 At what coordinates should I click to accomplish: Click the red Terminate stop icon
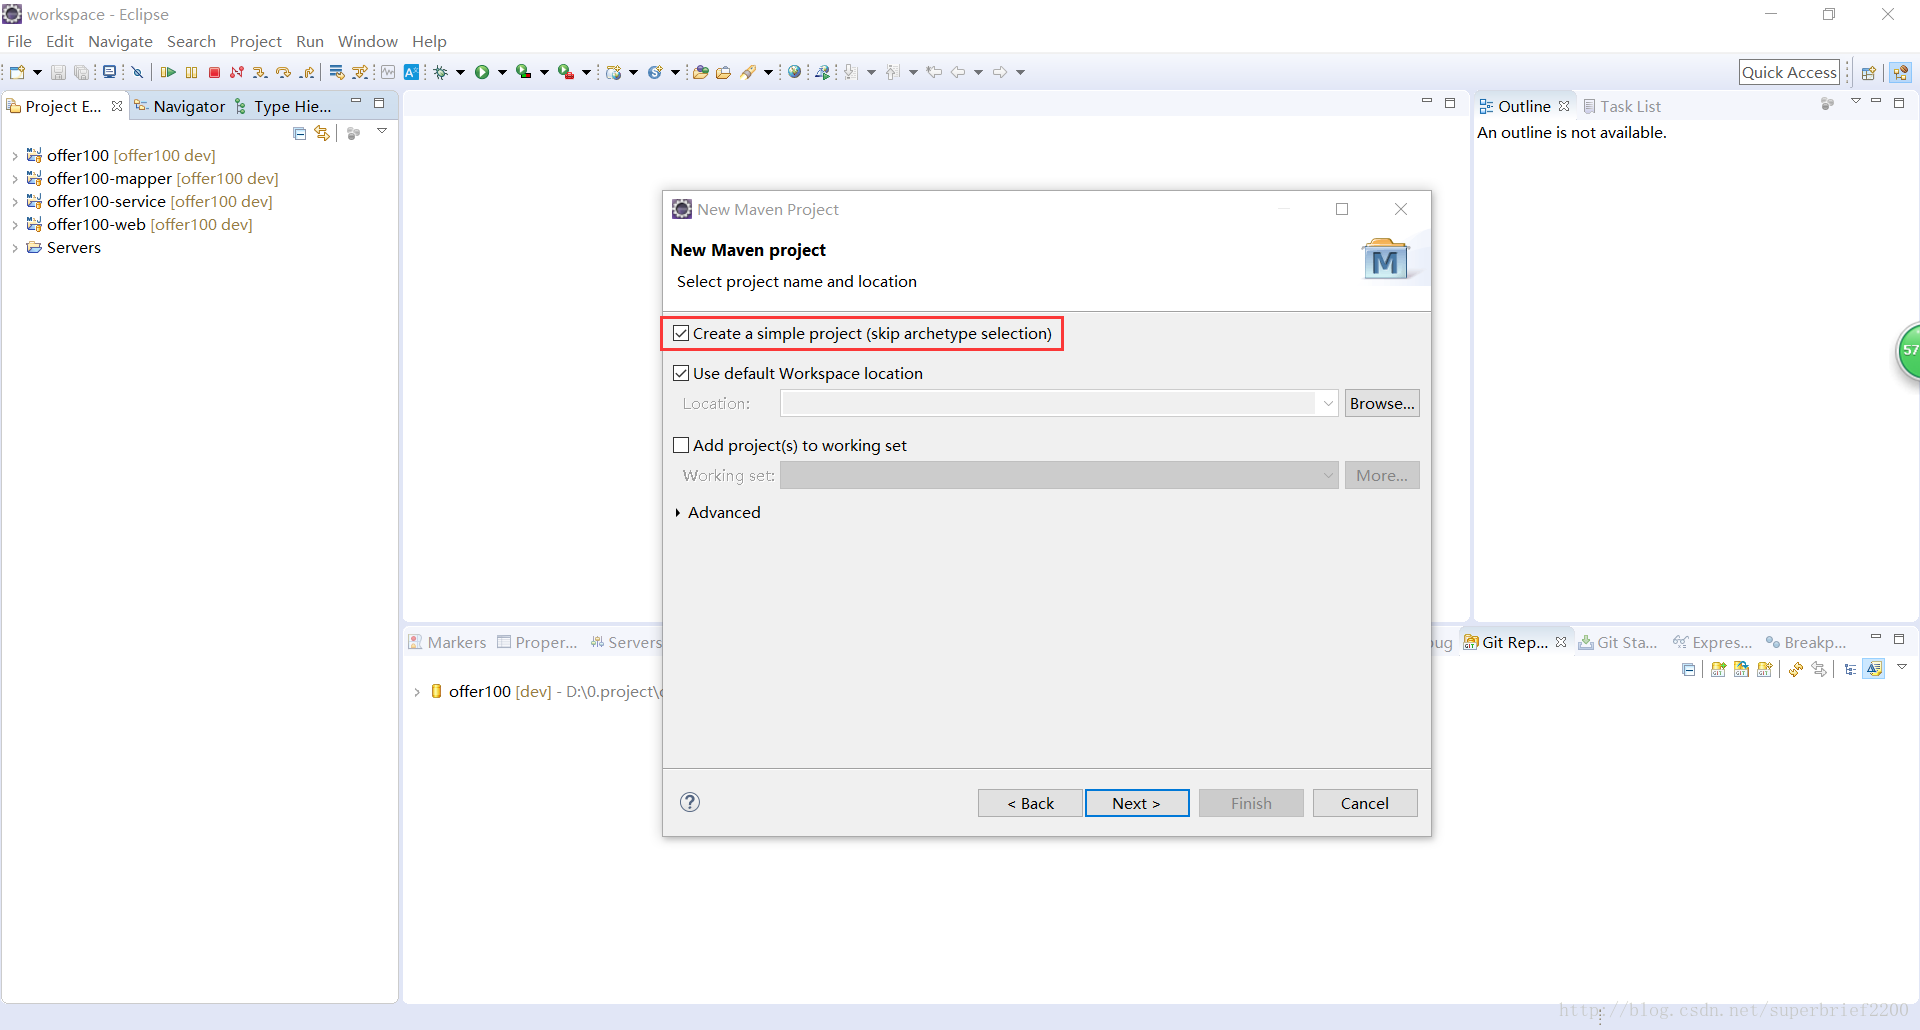point(214,72)
